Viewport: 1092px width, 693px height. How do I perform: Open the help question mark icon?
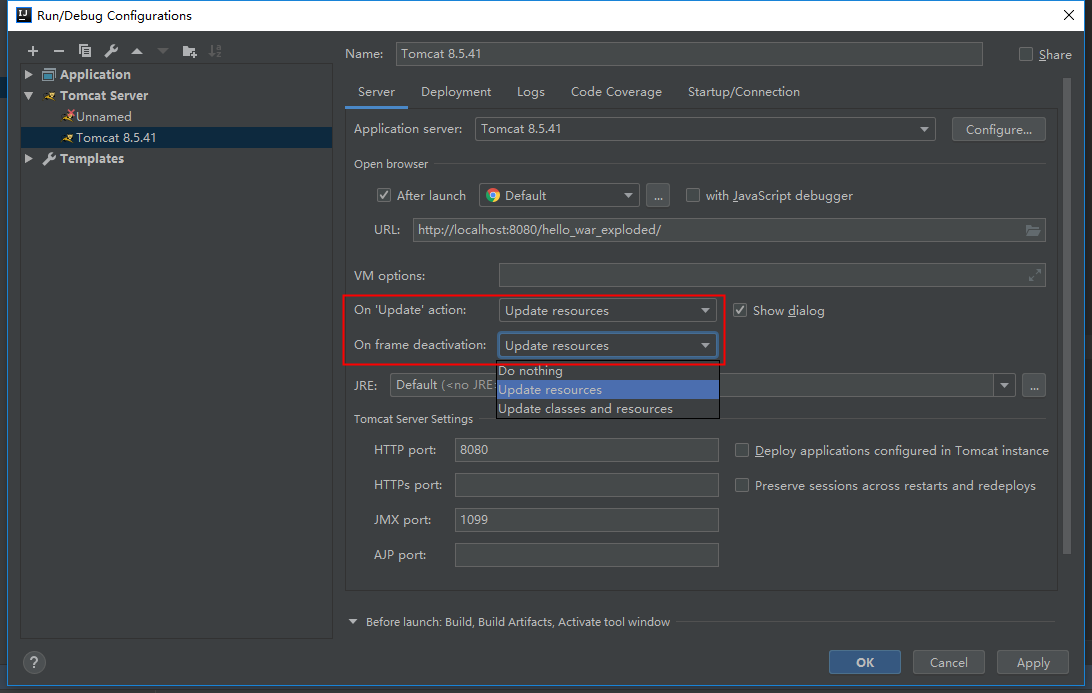(x=34, y=662)
